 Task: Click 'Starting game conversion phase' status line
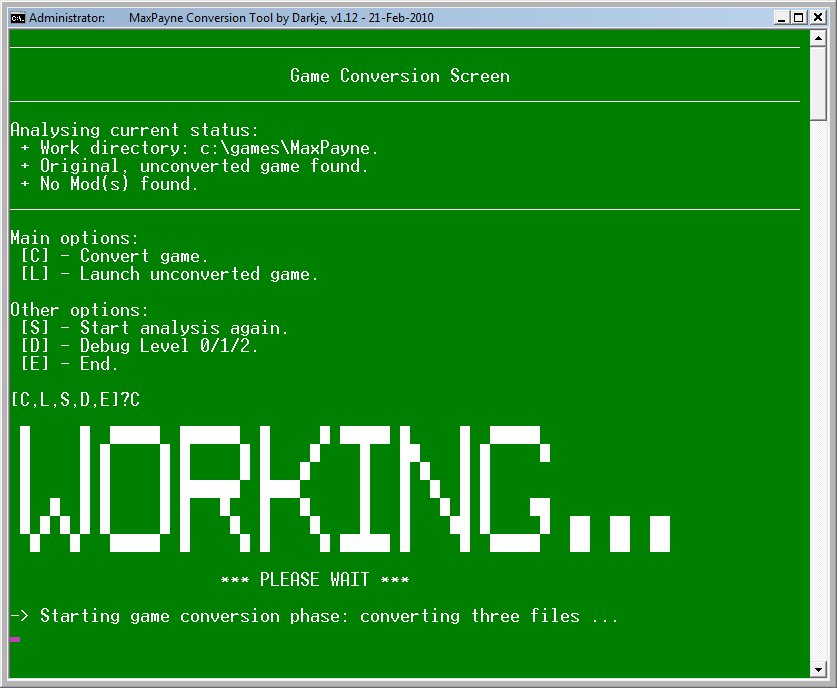coord(314,616)
